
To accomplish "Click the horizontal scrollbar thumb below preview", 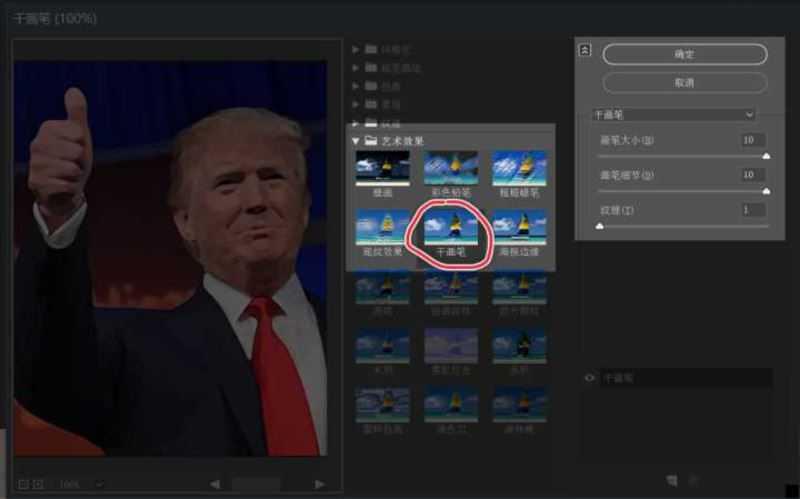I will tap(256, 484).
